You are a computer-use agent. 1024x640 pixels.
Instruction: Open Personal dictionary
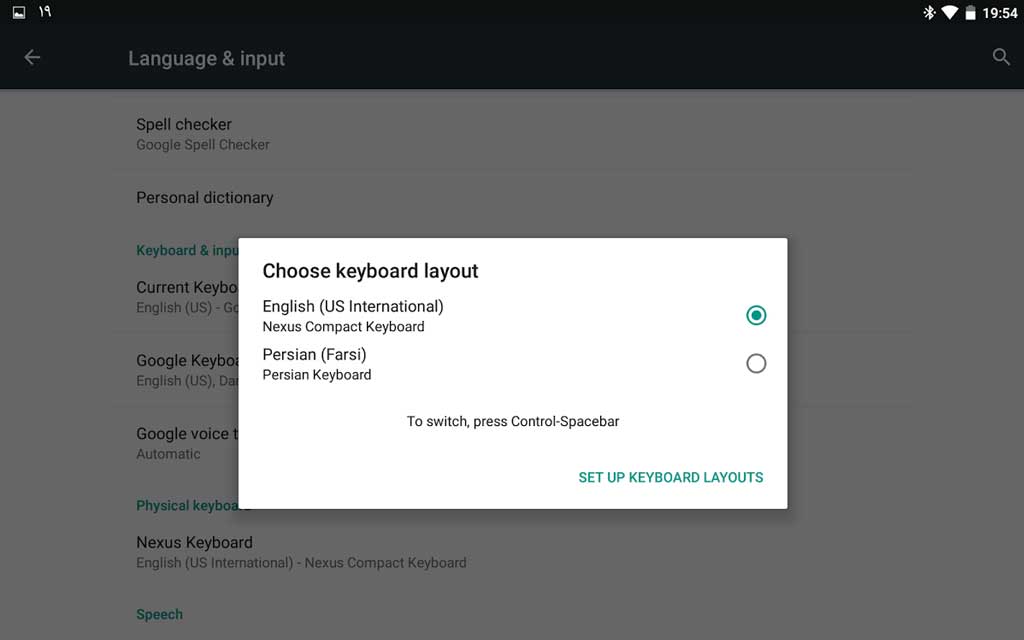(x=205, y=198)
